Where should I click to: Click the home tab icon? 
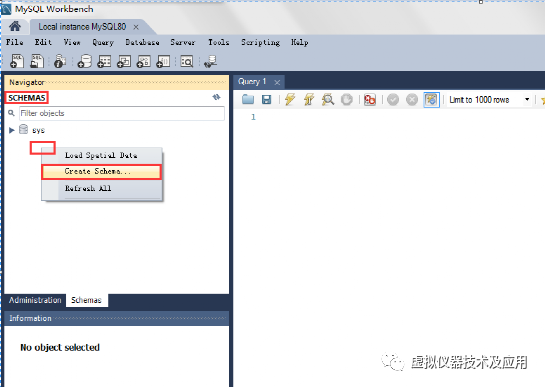pyautogui.click(x=15, y=26)
